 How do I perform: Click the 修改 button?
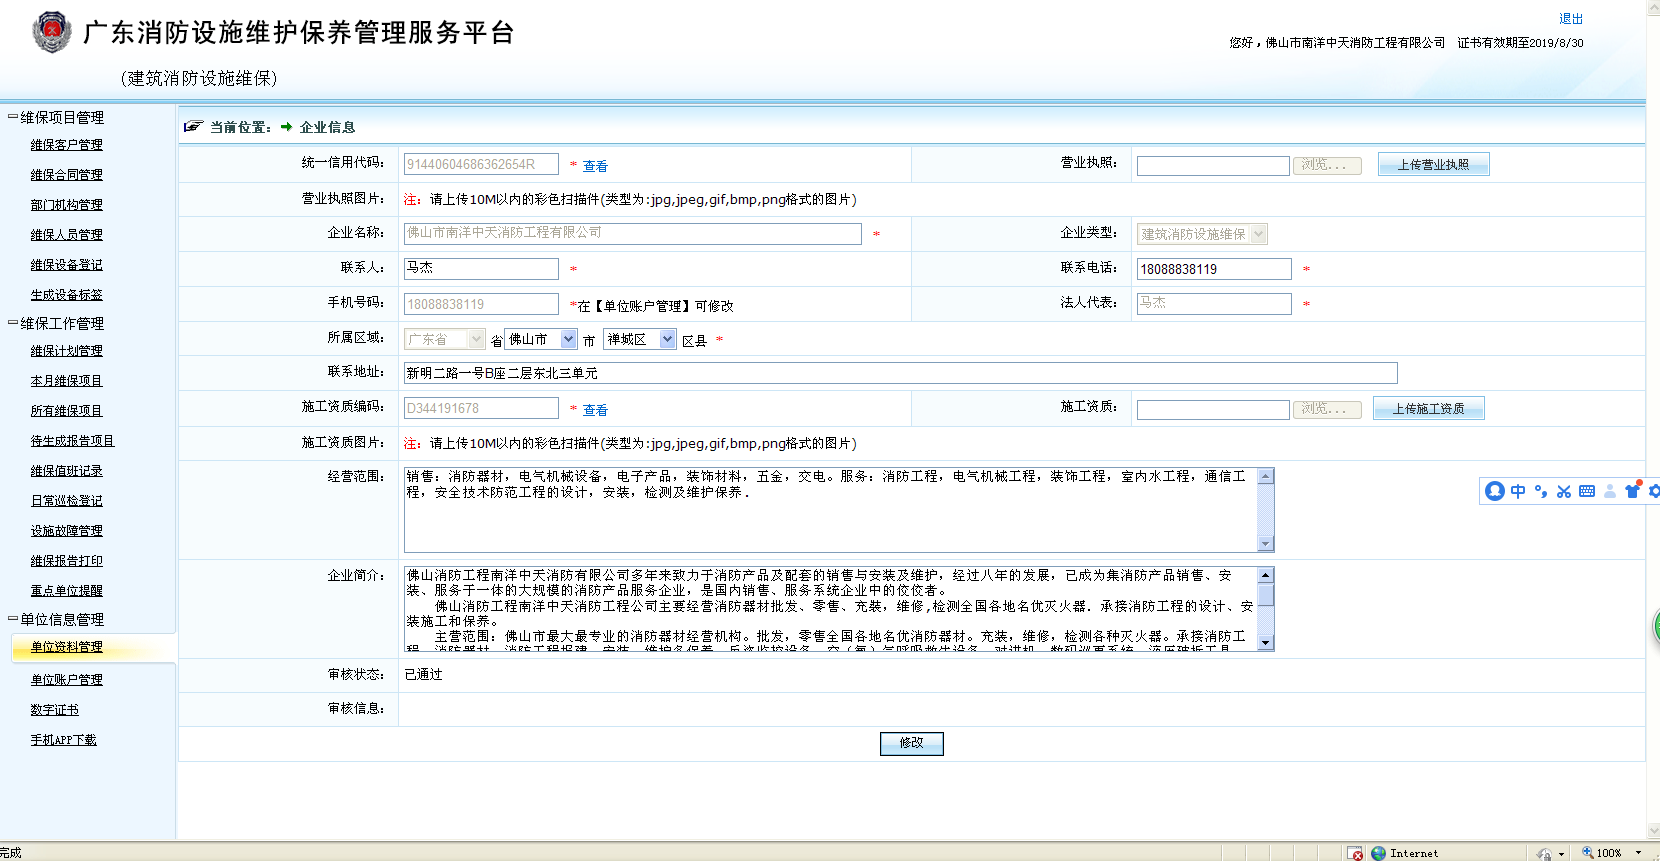click(911, 743)
